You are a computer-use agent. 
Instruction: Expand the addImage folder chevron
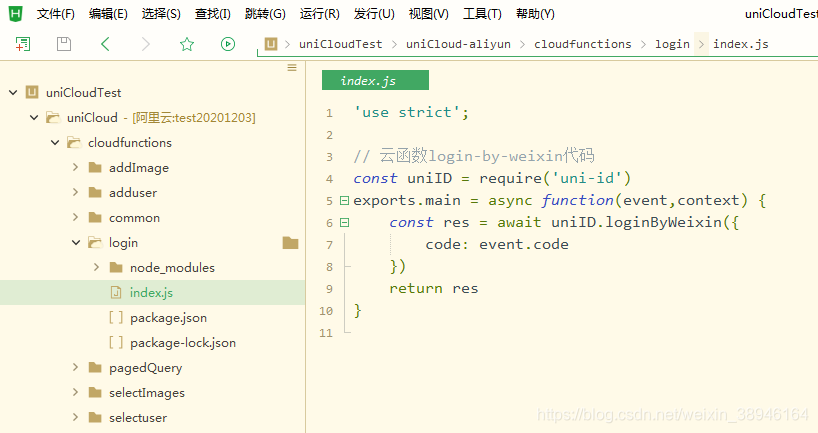76,167
